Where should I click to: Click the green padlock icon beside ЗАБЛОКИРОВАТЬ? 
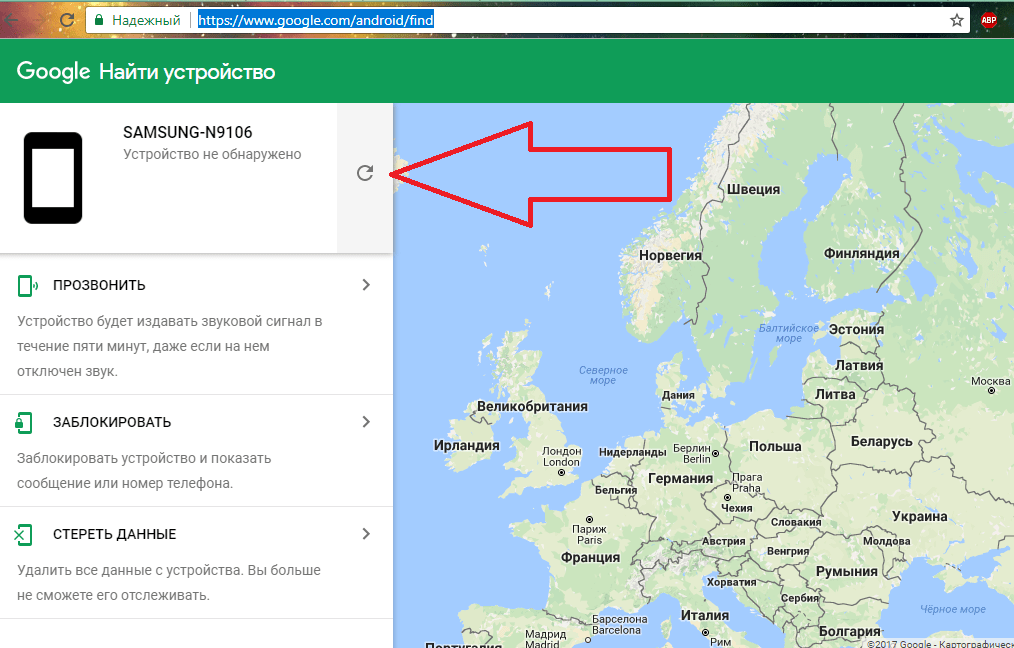[25, 422]
